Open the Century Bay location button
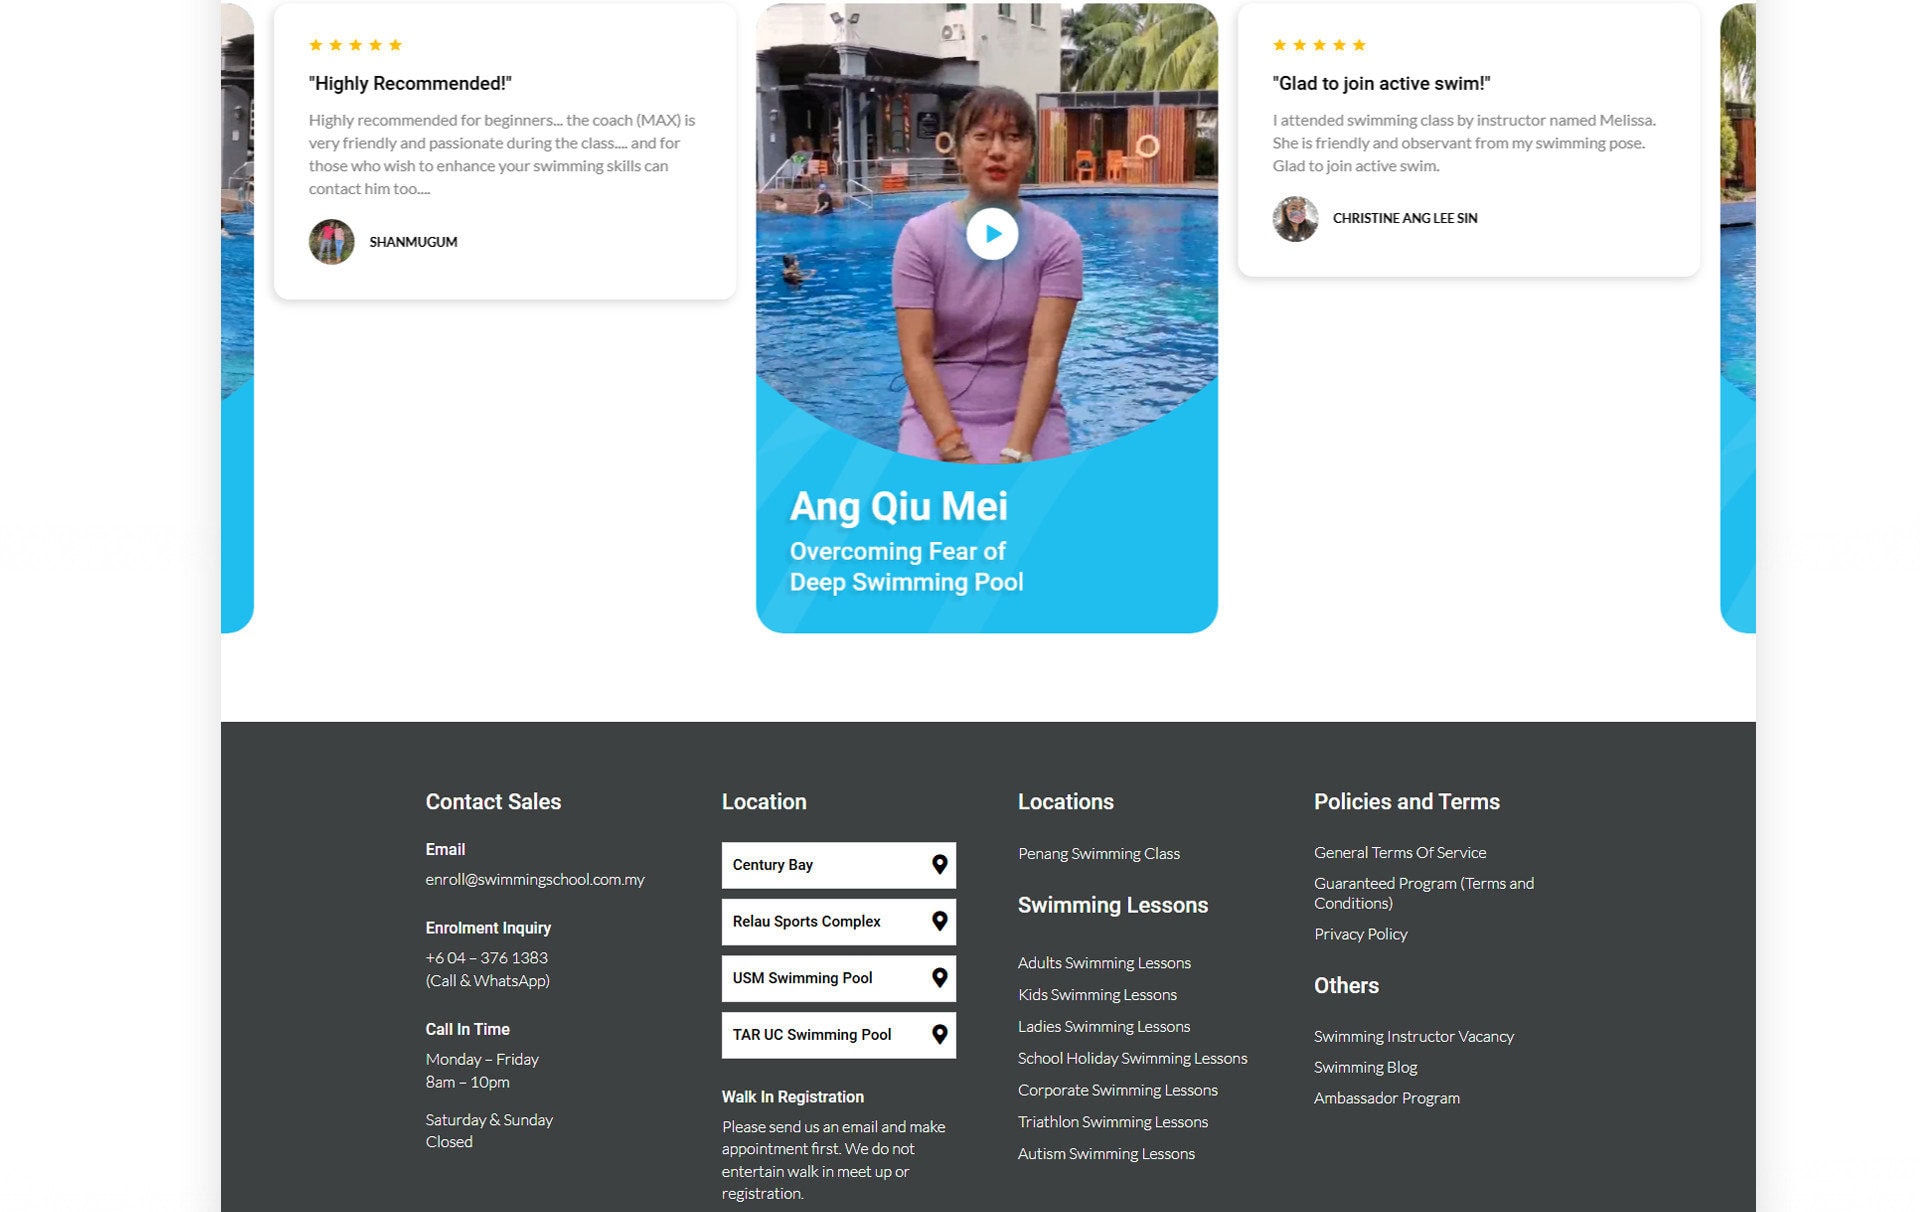Image resolution: width=1920 pixels, height=1212 pixels. (838, 865)
